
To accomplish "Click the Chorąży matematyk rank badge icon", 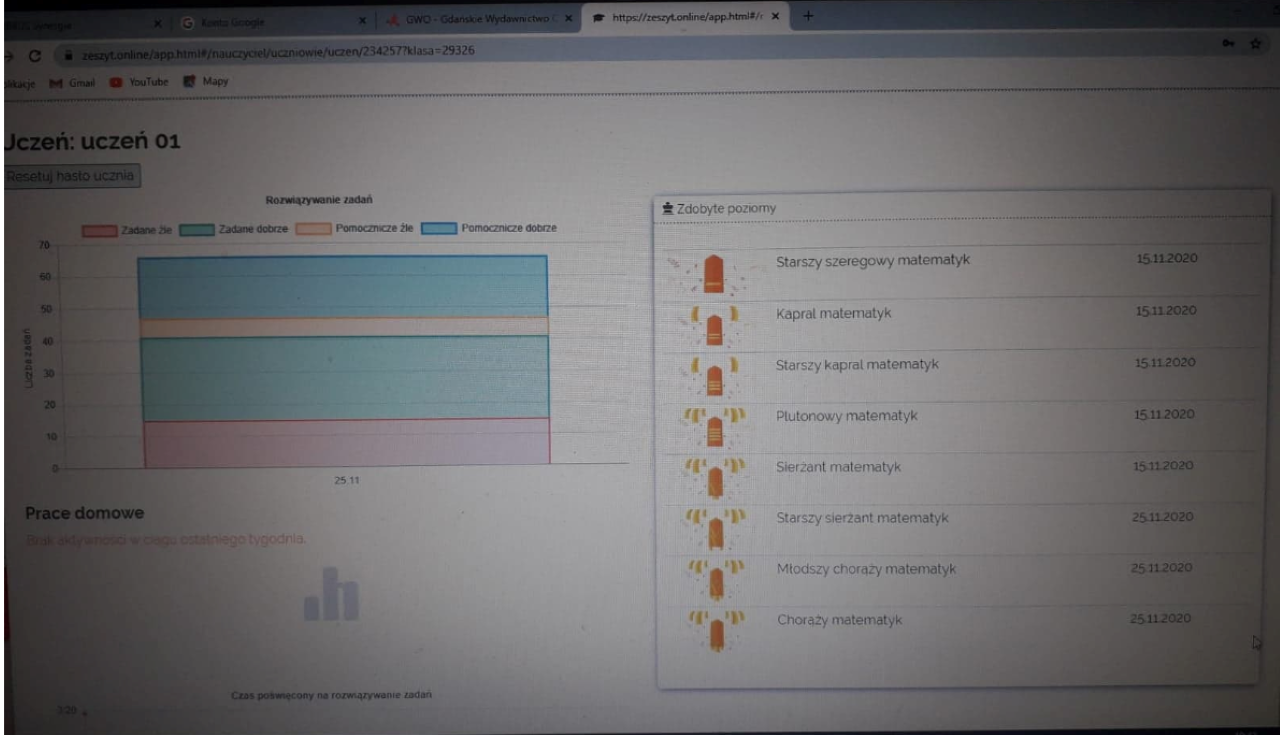I will [715, 630].
